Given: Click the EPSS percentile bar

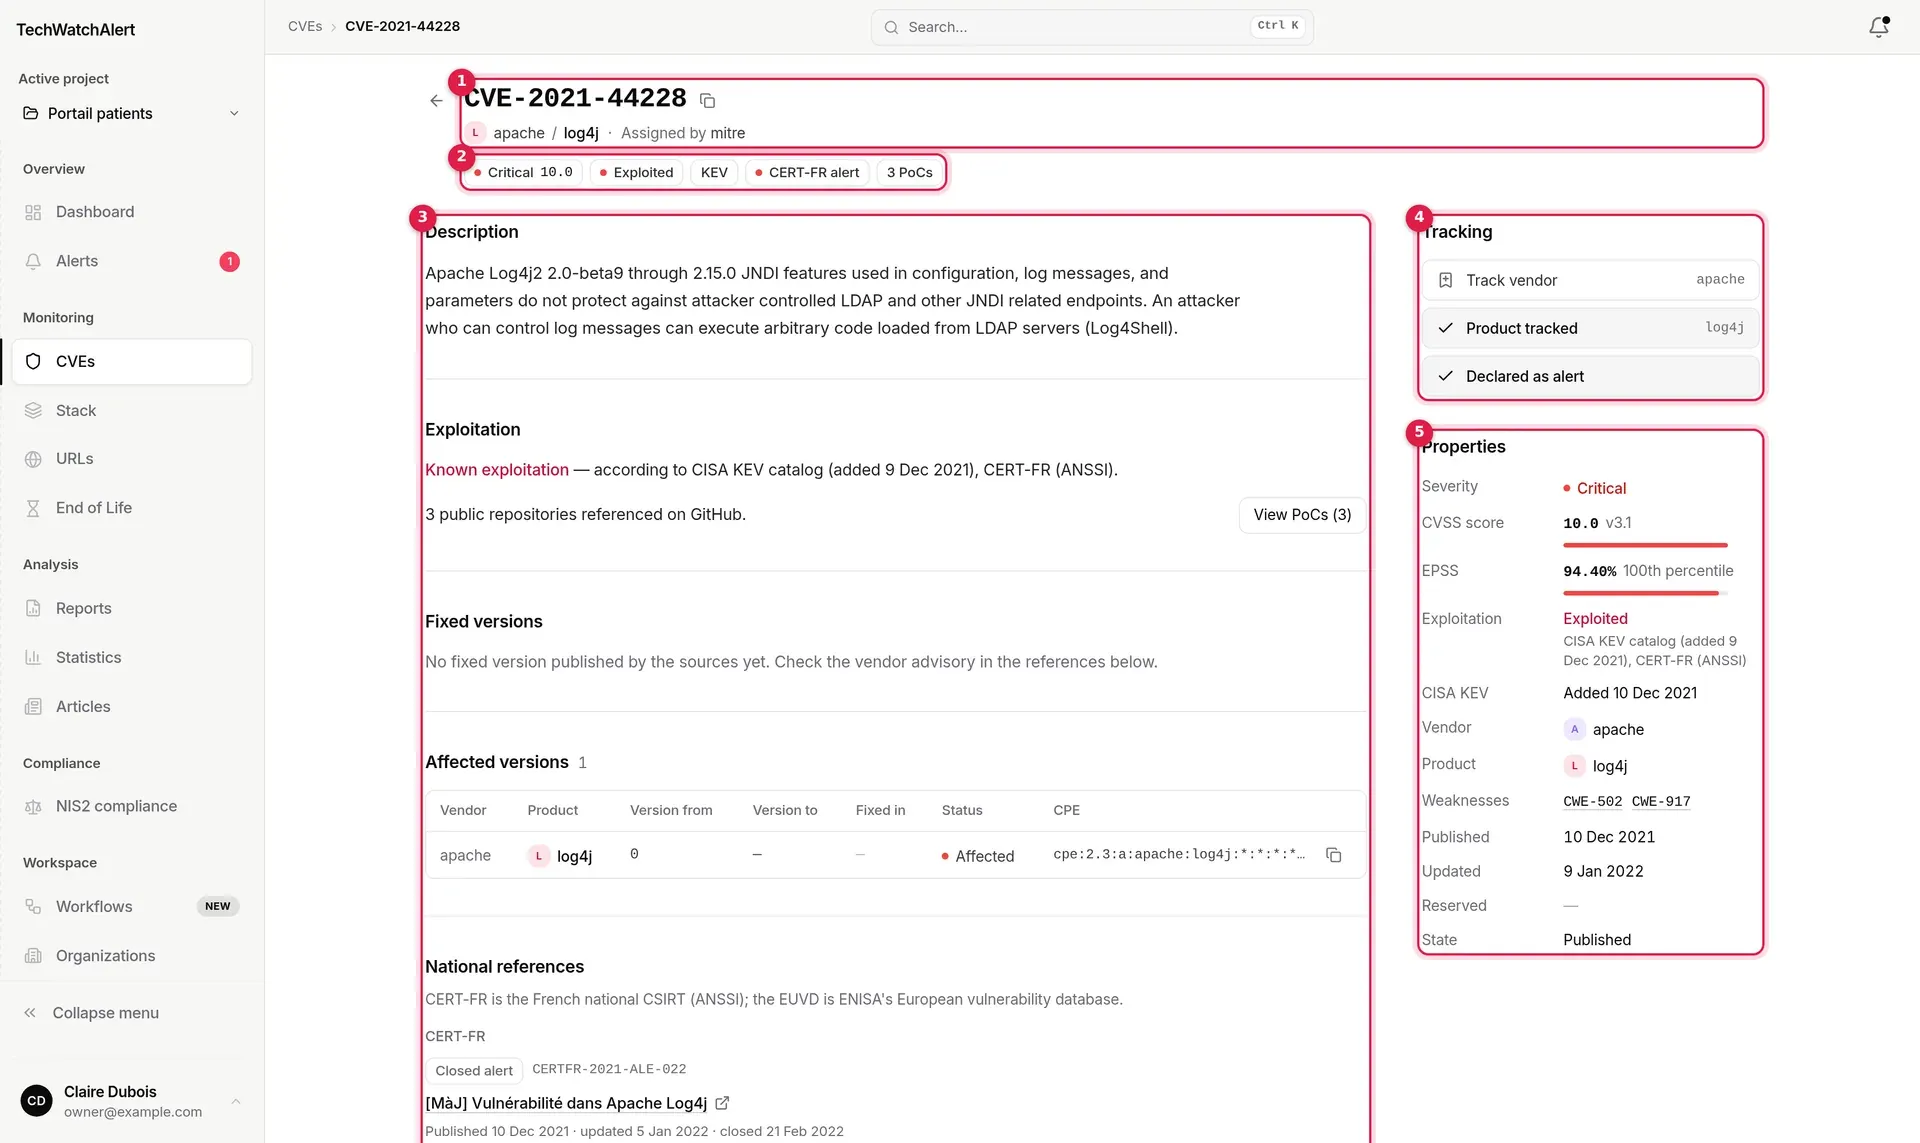Looking at the screenshot, I should pos(1645,593).
